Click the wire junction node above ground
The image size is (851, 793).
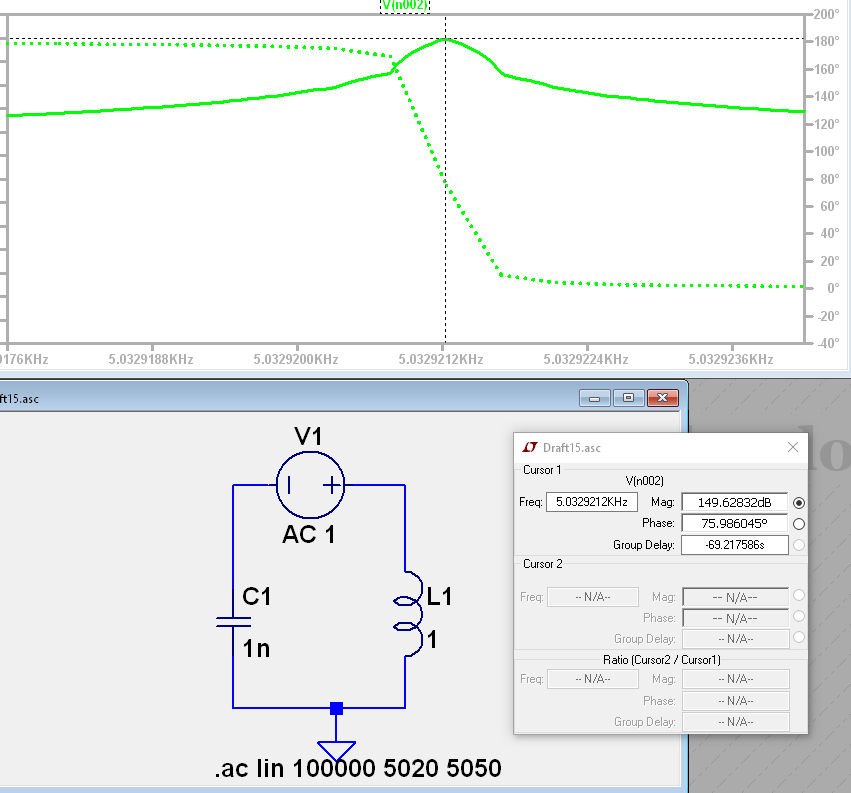tap(336, 708)
